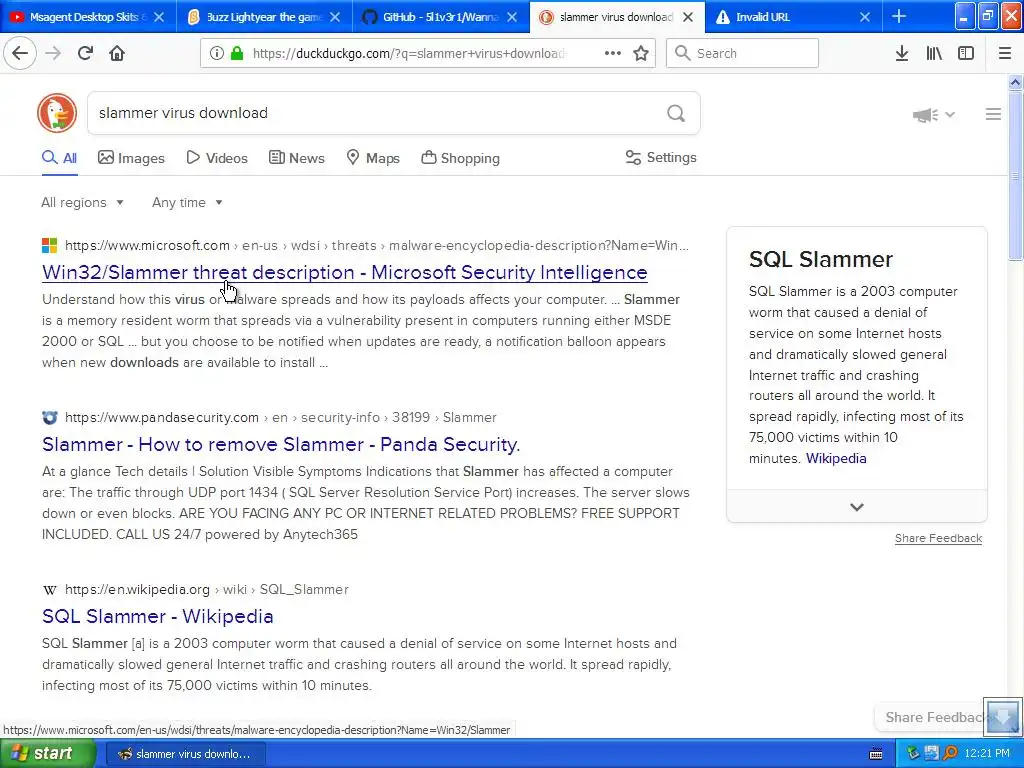The image size is (1024, 768).
Task: Click the pandasecurity.com result URL breadcrumb
Action: 281,417
